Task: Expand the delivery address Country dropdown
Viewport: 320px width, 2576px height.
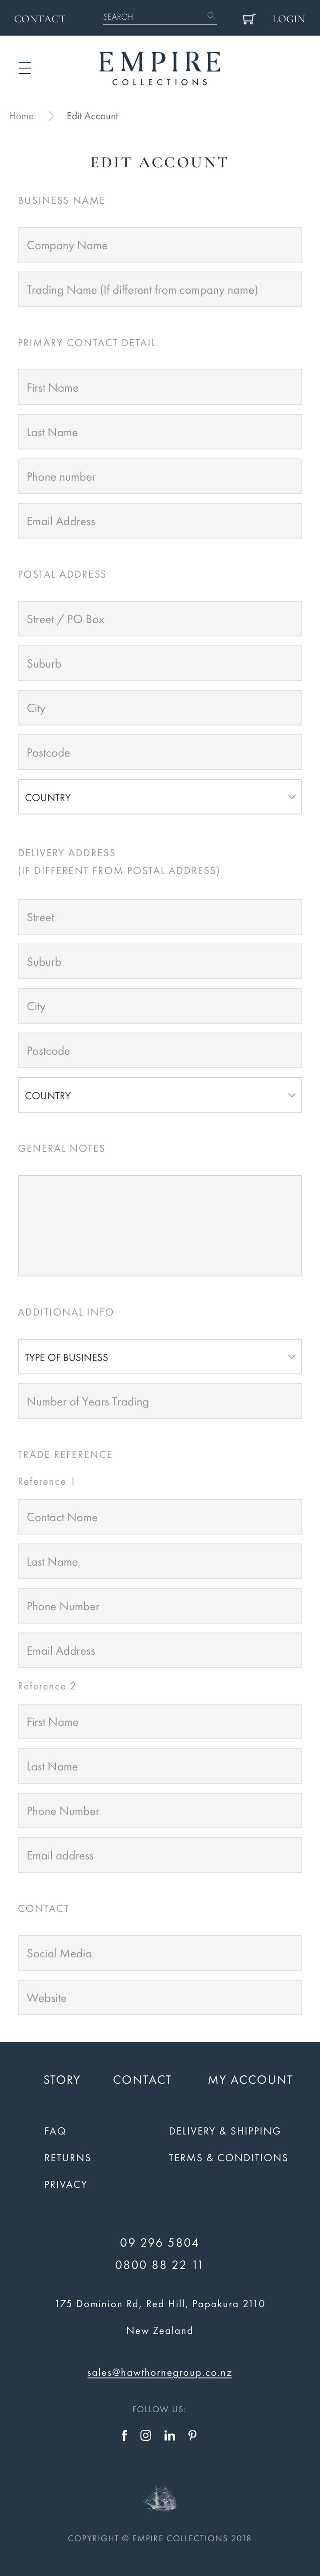Action: [x=160, y=1095]
